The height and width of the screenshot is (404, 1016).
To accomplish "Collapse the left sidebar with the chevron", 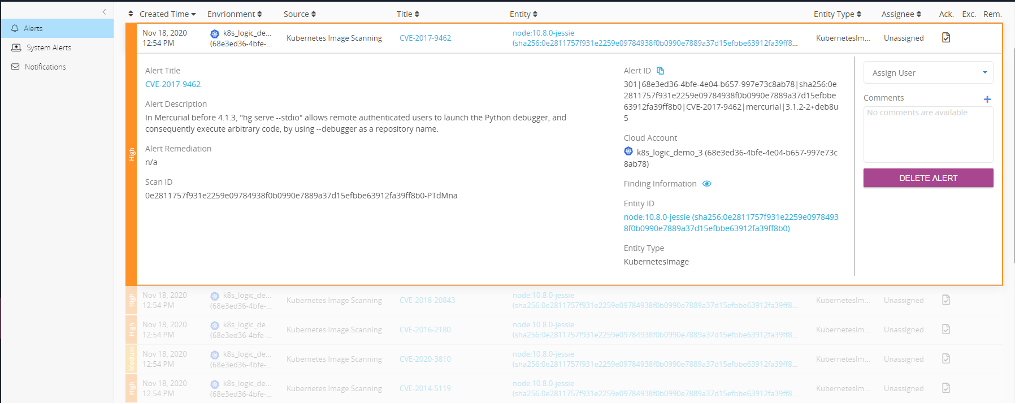I will point(104,12).
